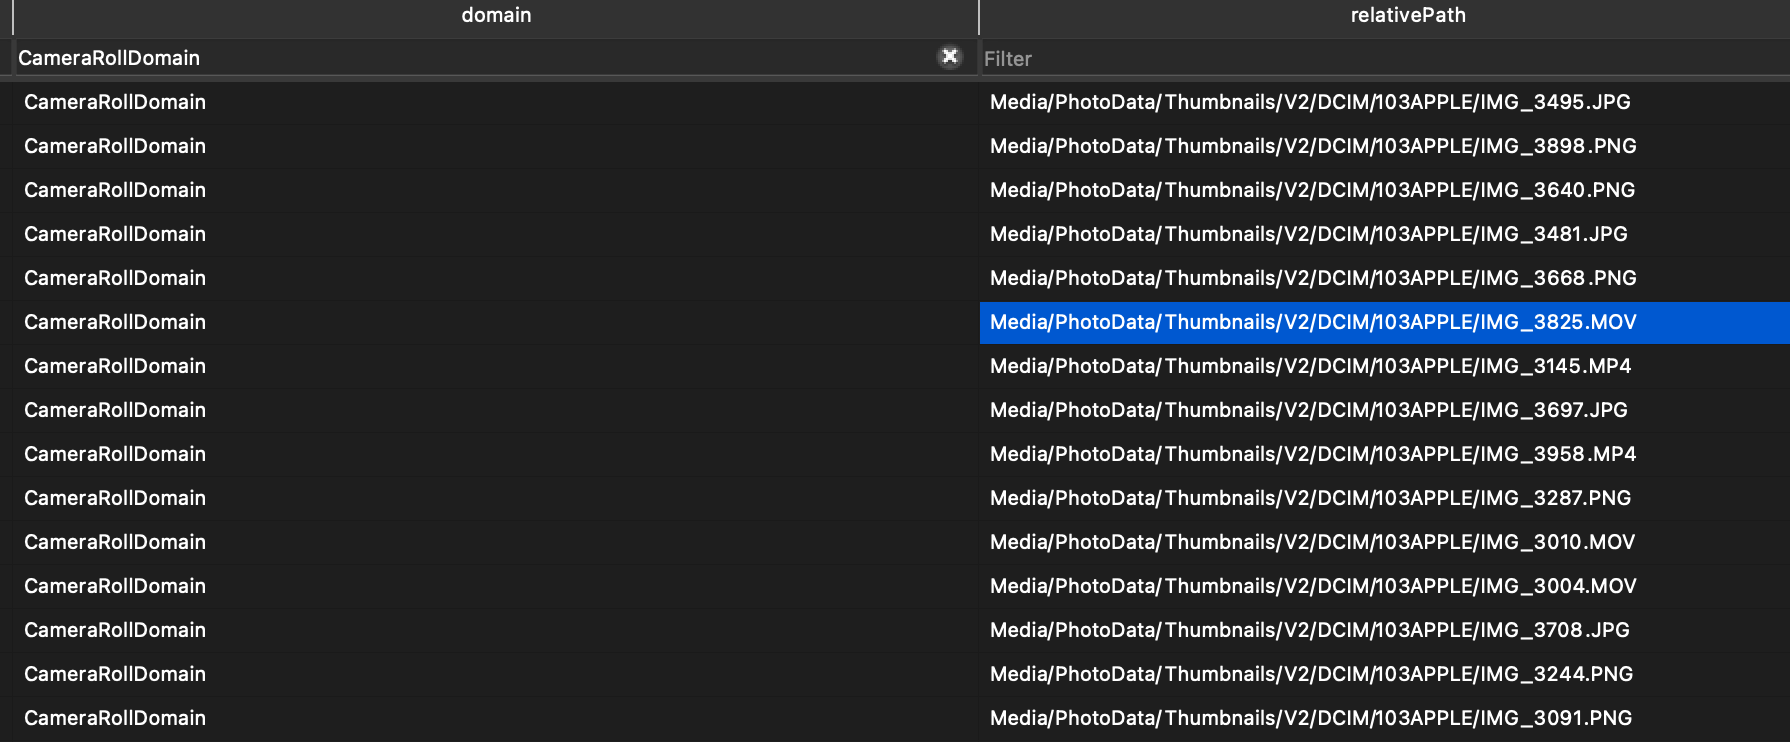This screenshot has height=742, width=1790.
Task: Select the IMG_3004.MOV path cell
Action: point(1313,586)
